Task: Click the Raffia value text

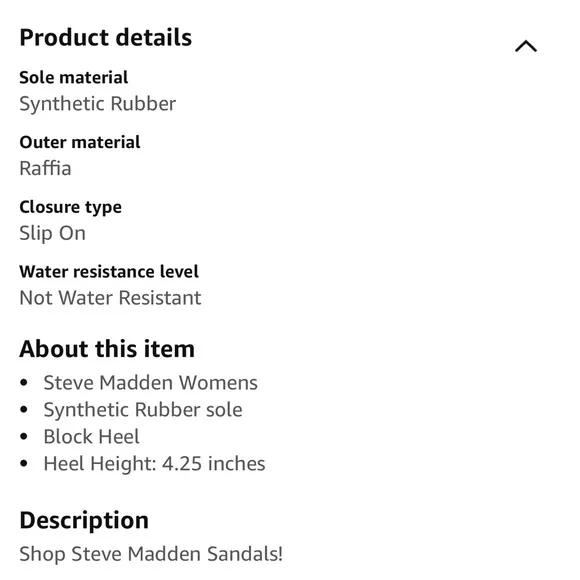Action: (x=45, y=168)
